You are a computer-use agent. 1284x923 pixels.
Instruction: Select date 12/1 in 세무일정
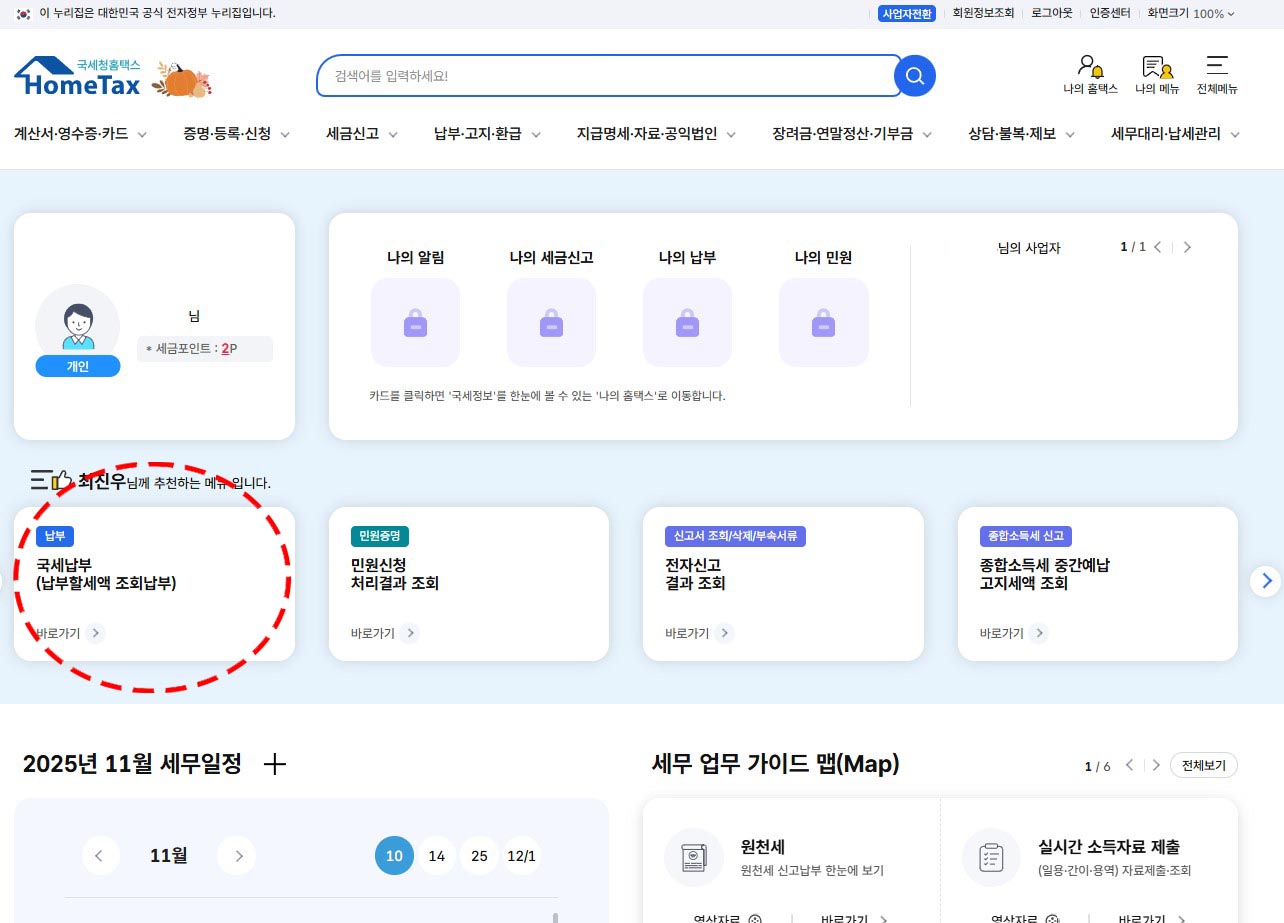pos(521,856)
